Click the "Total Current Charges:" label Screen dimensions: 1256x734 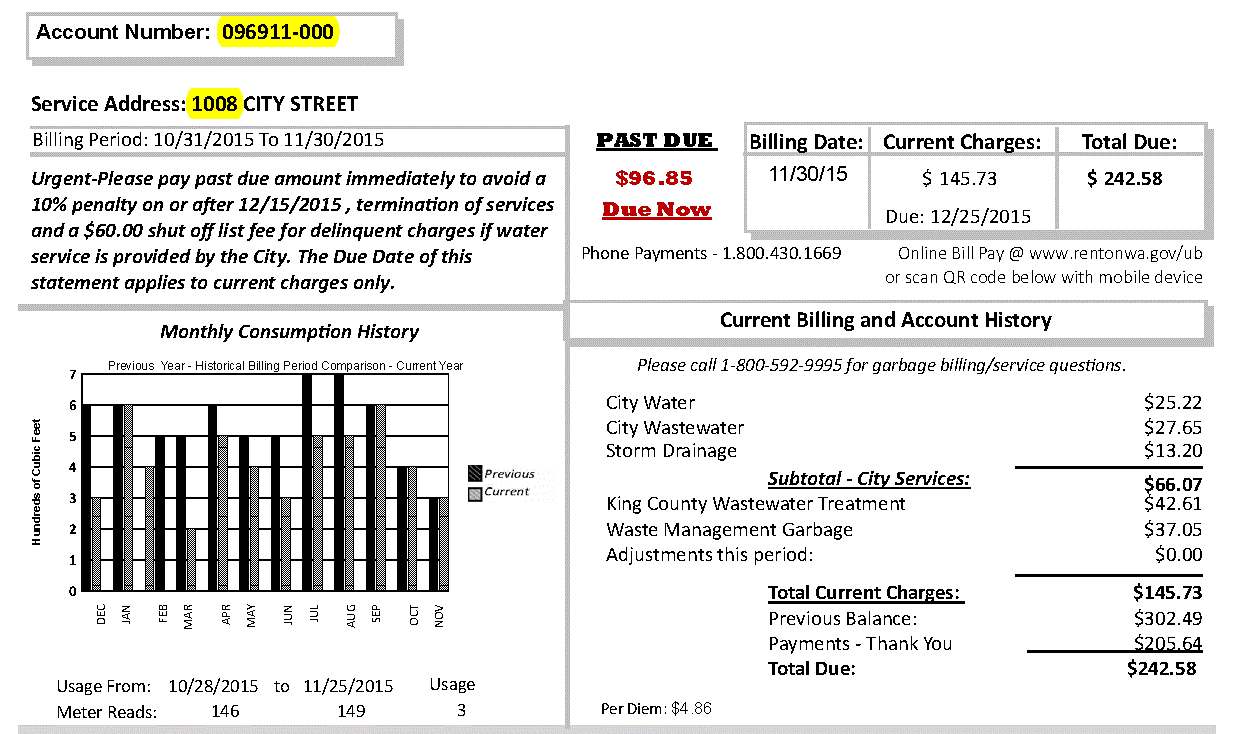(x=864, y=593)
